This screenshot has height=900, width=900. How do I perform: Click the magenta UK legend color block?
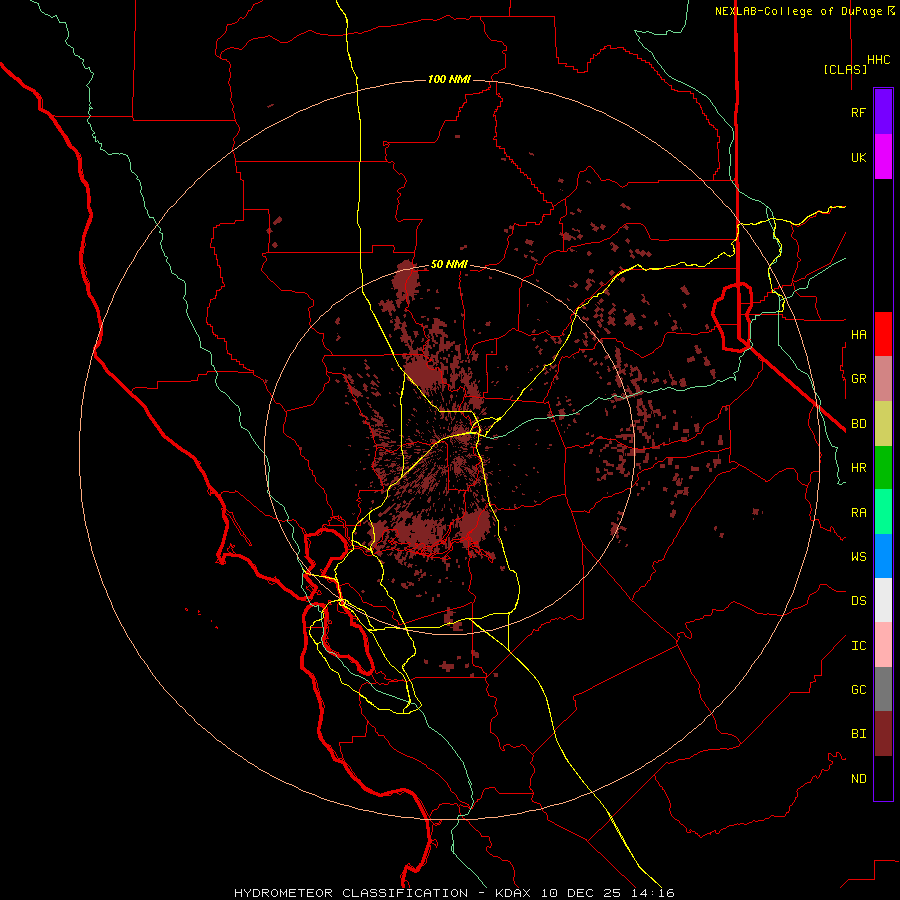coord(883,157)
